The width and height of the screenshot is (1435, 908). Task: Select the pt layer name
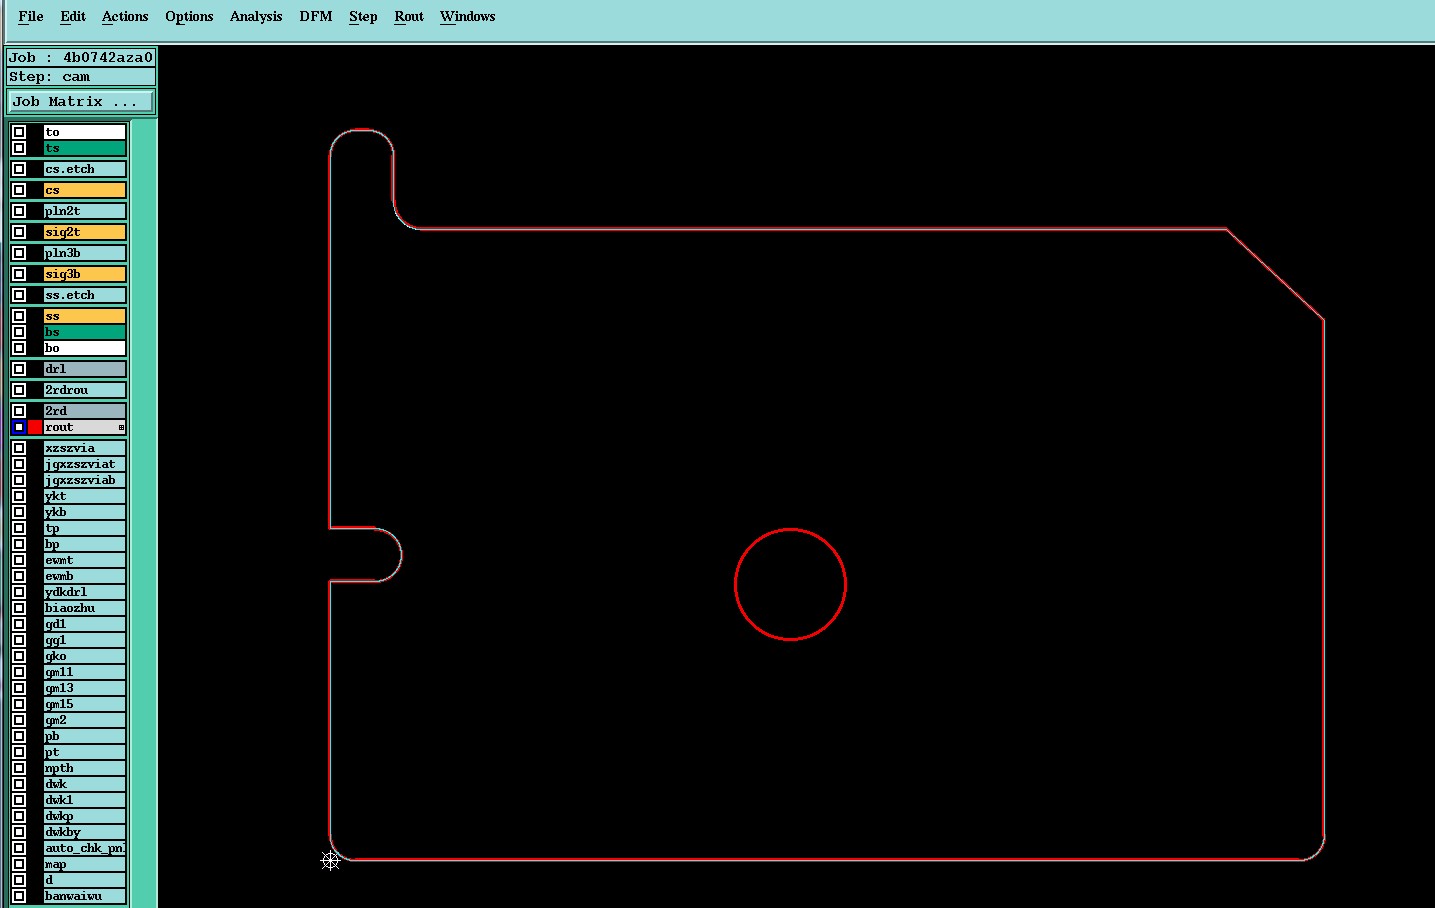(85, 752)
